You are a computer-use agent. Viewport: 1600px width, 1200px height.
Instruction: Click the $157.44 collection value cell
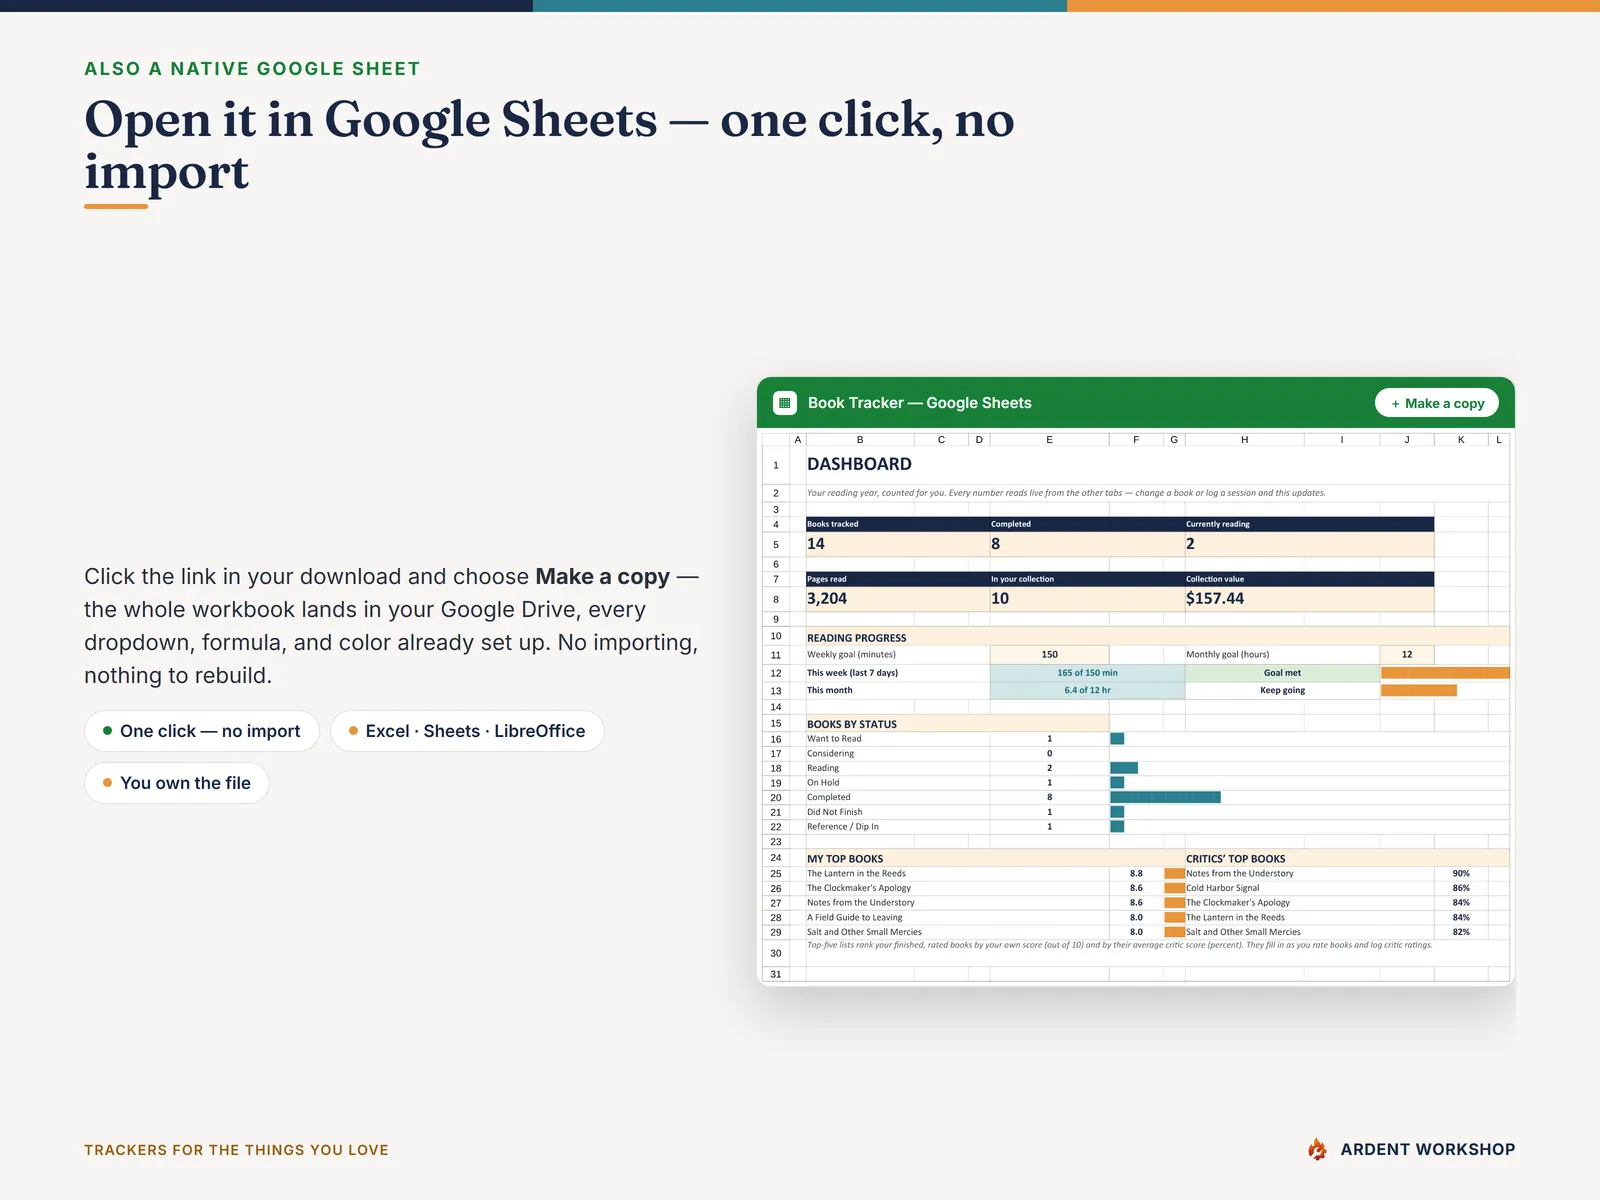point(1309,599)
